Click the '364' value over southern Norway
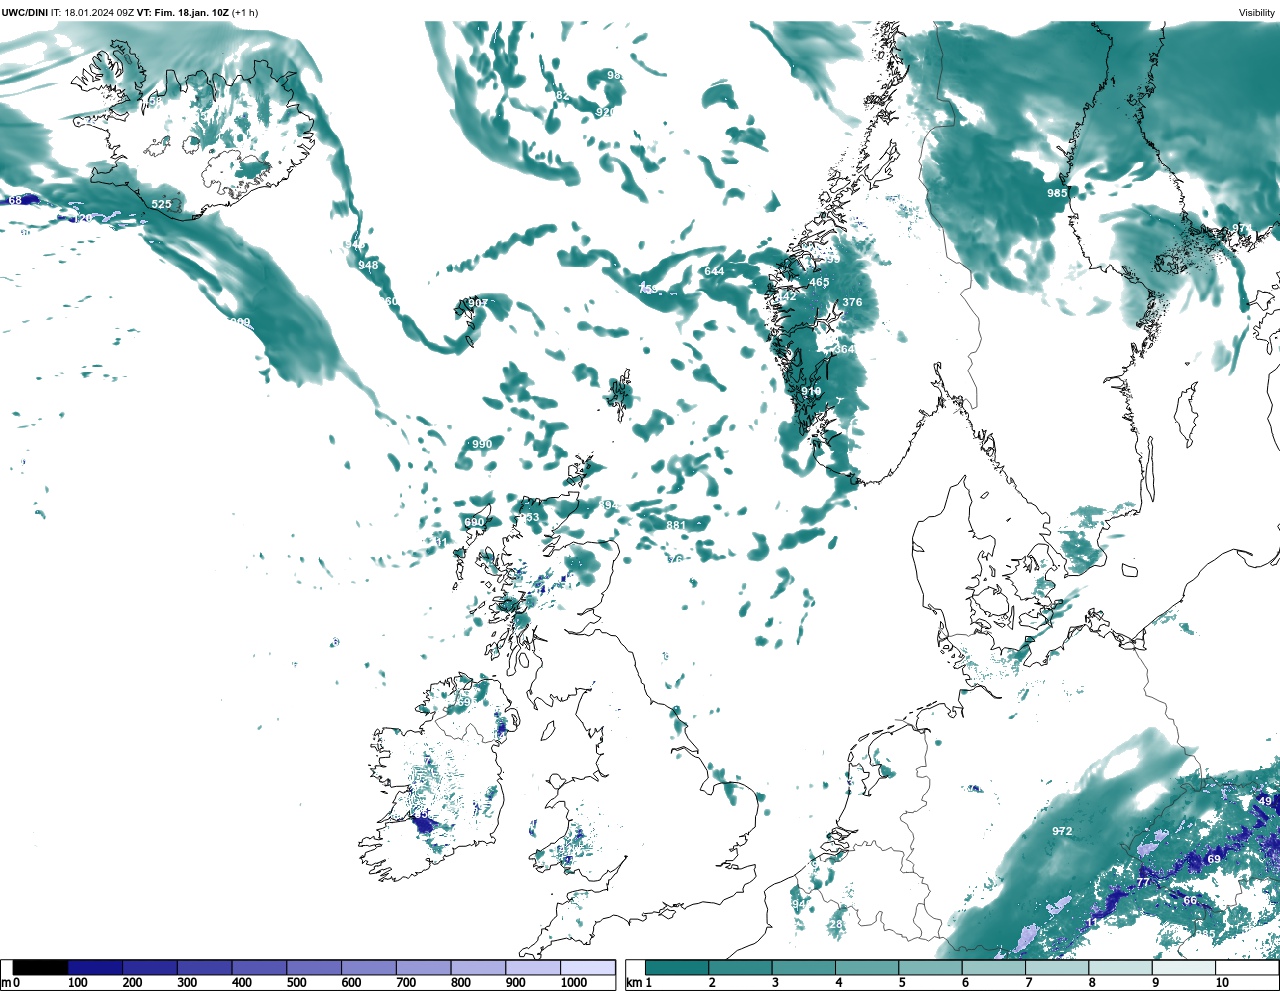Image resolution: width=1280 pixels, height=991 pixels. point(845,349)
